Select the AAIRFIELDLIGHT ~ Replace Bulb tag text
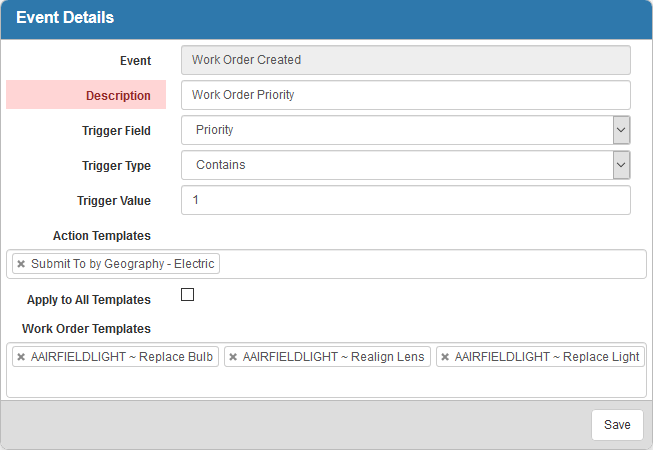This screenshot has width=653, height=450. 122,357
